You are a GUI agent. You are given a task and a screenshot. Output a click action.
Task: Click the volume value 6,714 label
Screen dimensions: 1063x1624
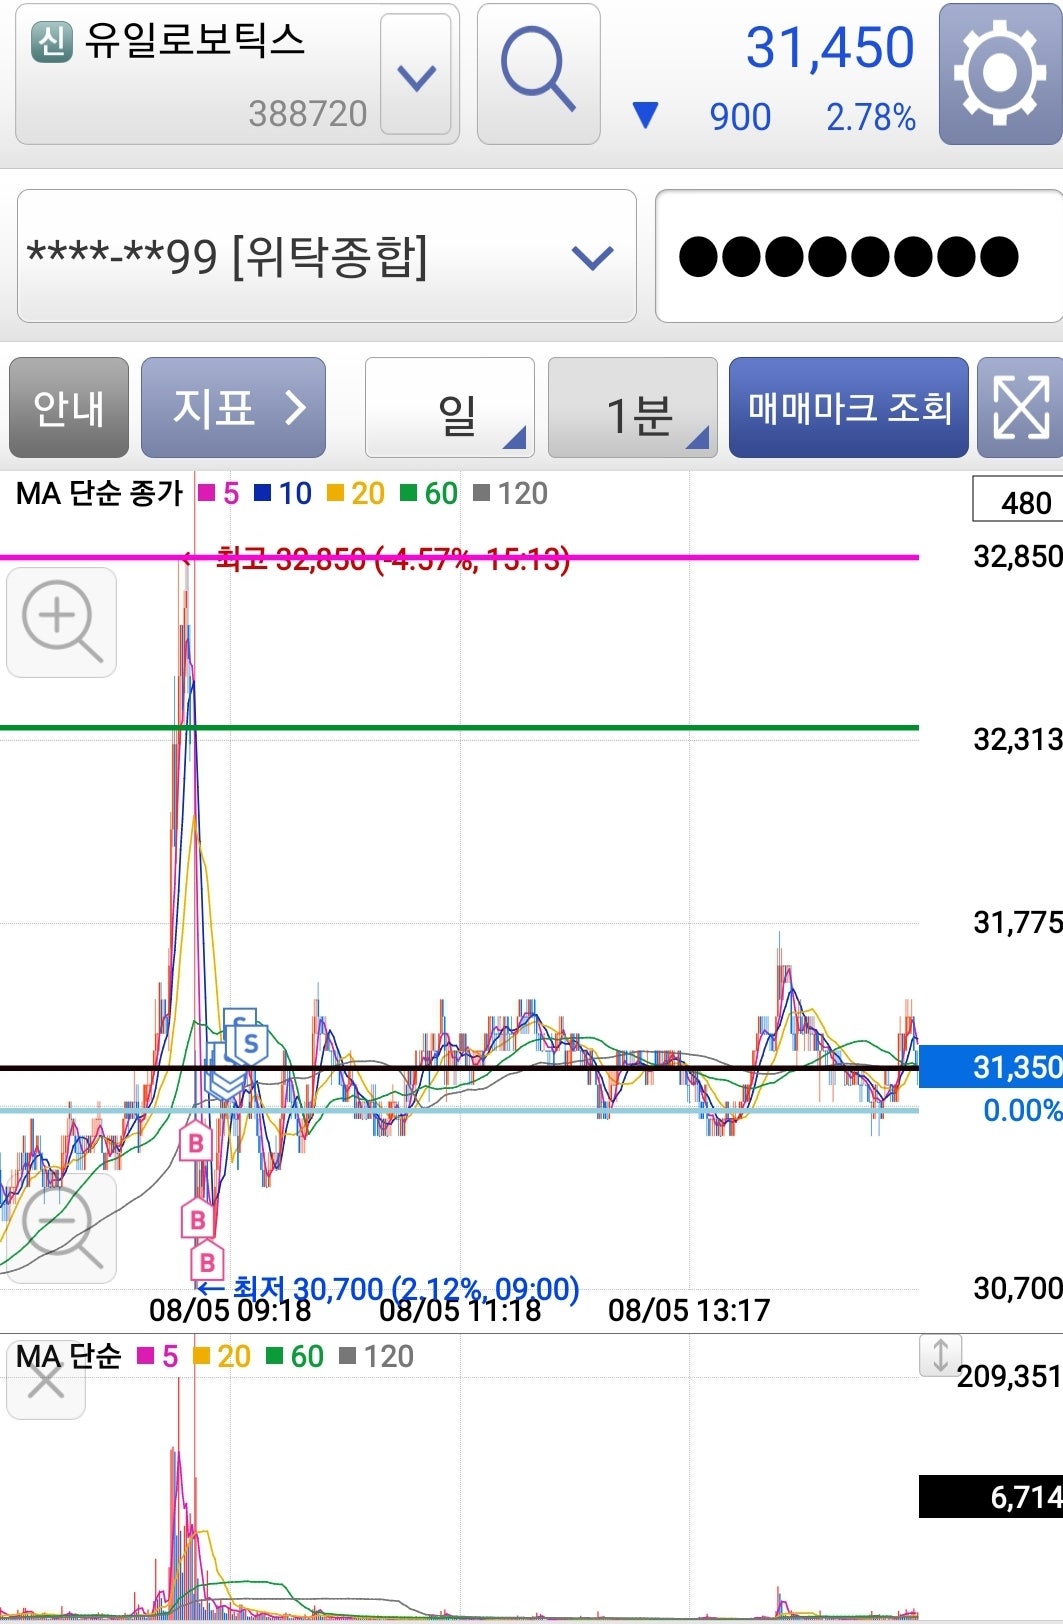(991, 1497)
